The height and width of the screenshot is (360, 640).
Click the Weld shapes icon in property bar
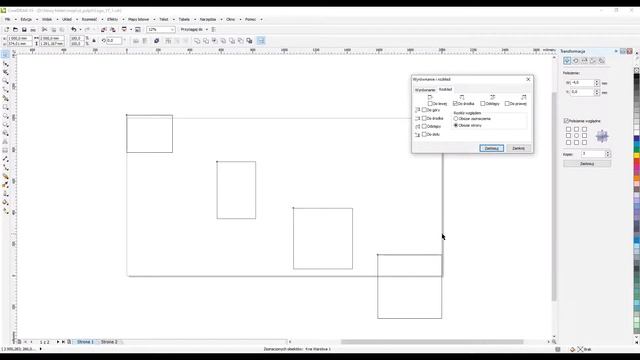(197, 41)
